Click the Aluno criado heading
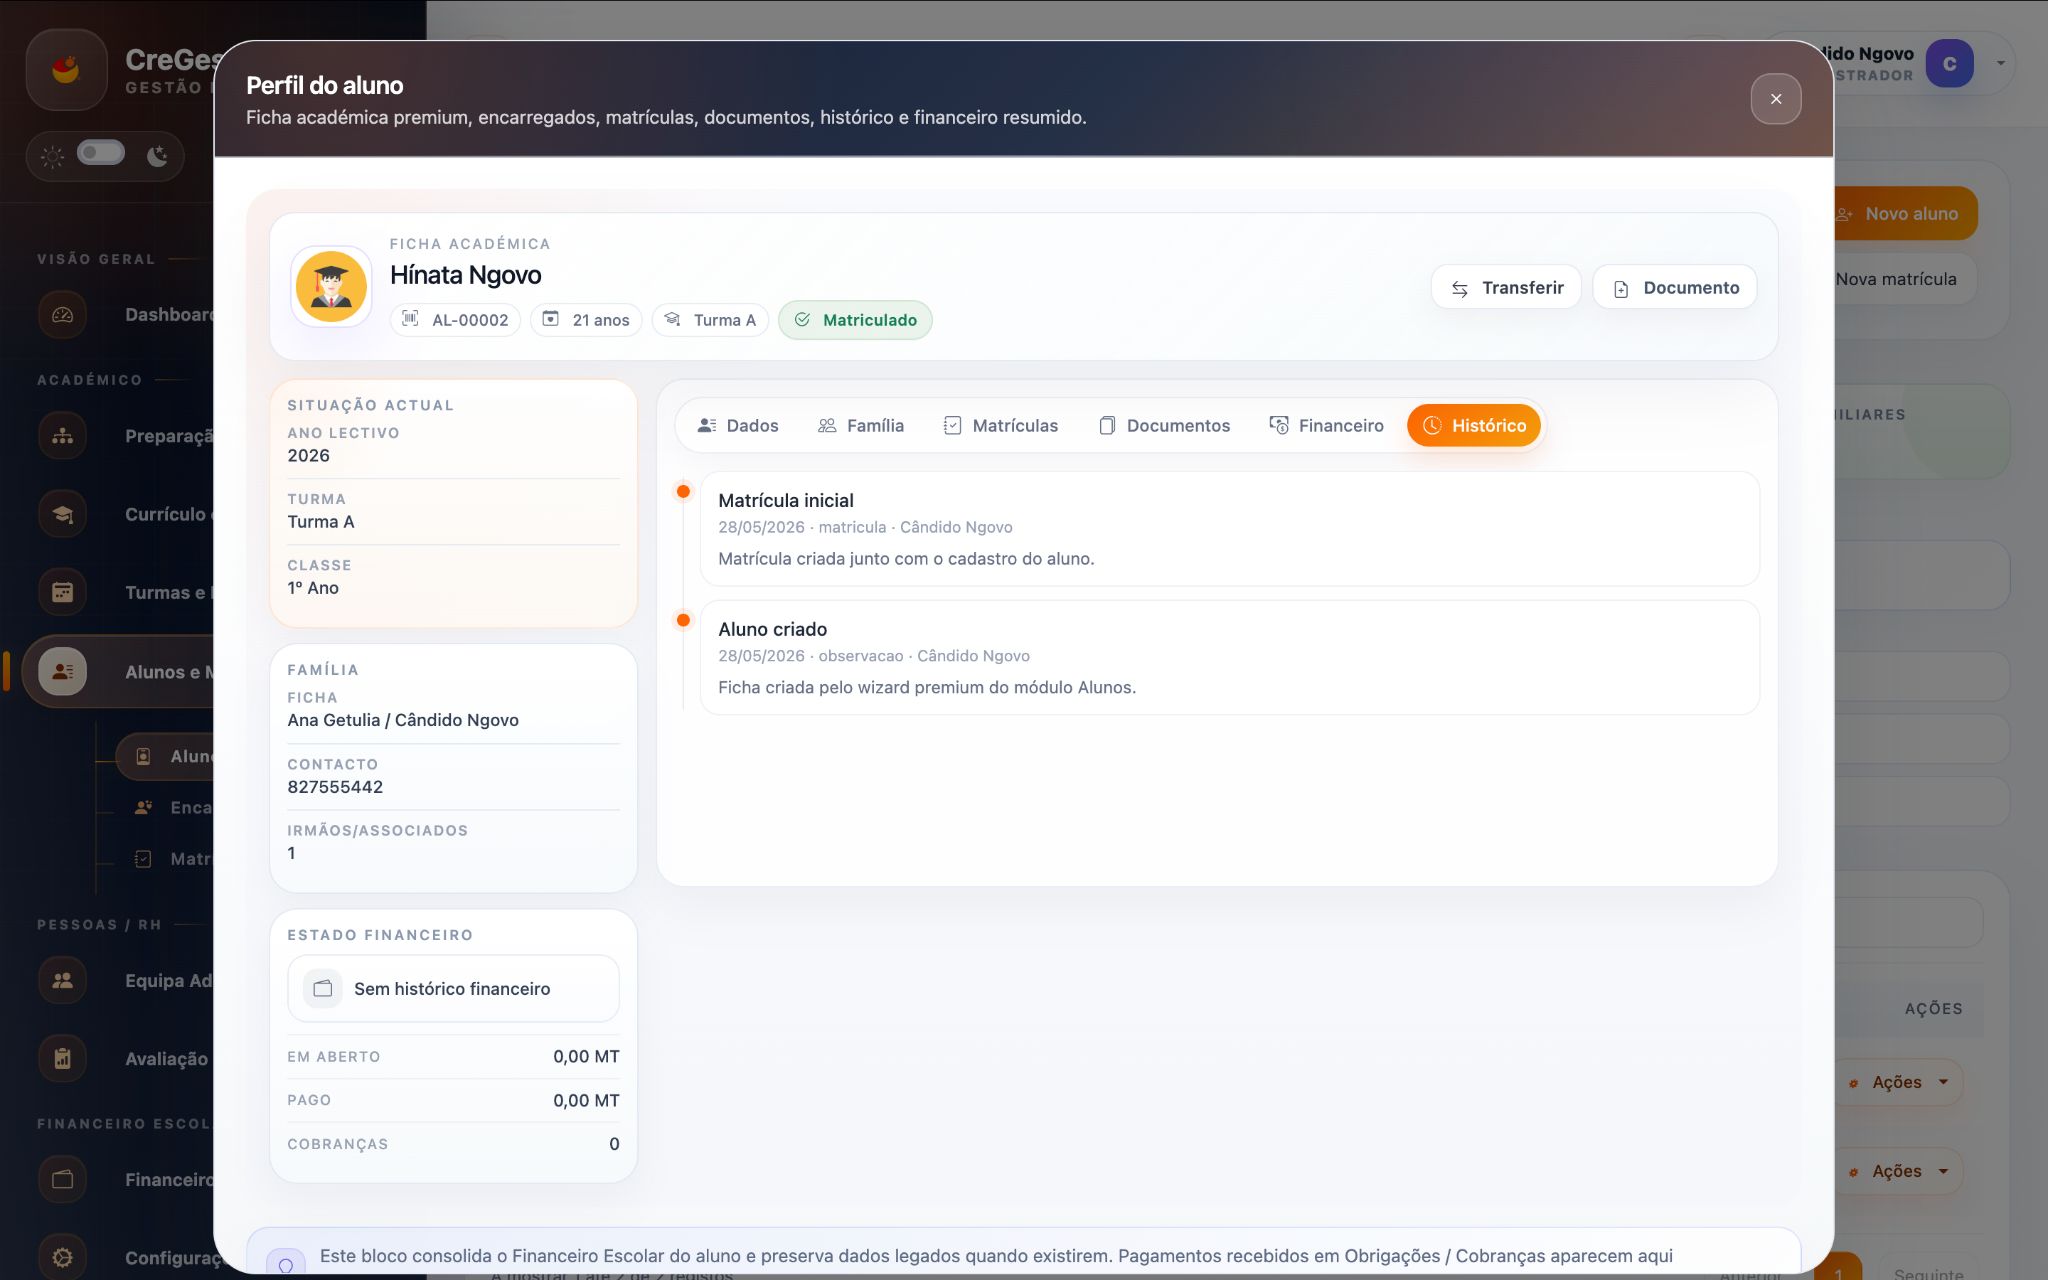This screenshot has width=2048, height=1280. tap(773, 630)
